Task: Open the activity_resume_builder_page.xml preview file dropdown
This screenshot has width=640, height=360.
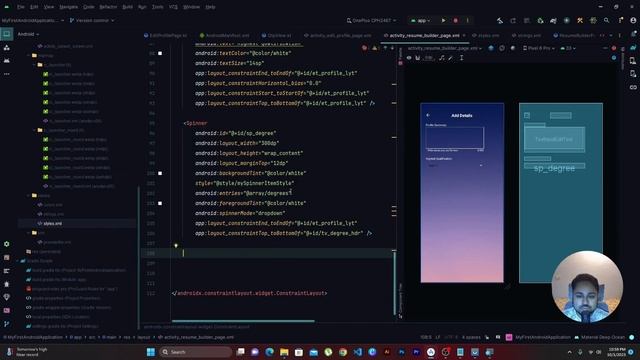Action: click(x=444, y=48)
